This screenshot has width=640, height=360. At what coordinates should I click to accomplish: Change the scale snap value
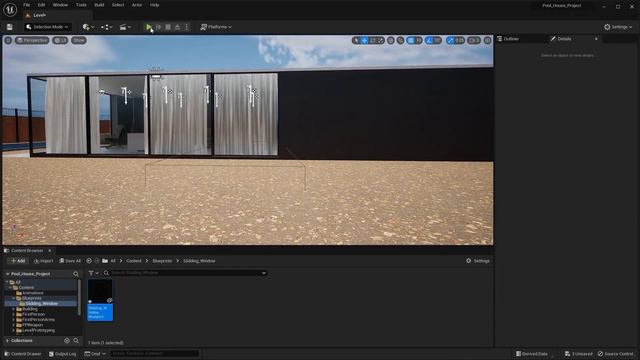click(x=460, y=40)
